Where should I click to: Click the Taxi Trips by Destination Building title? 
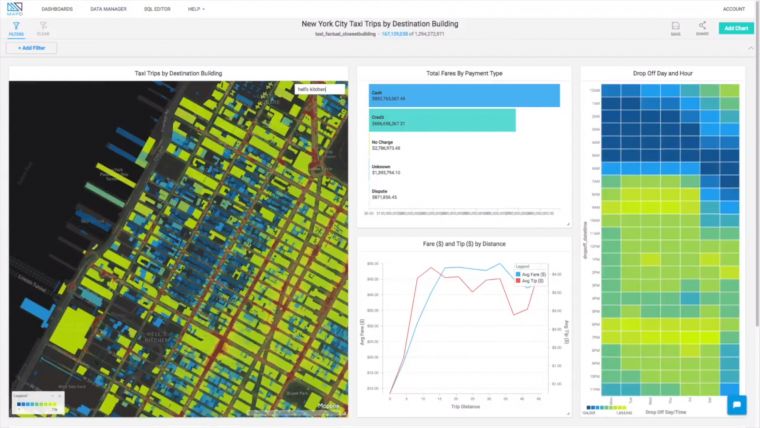click(178, 73)
